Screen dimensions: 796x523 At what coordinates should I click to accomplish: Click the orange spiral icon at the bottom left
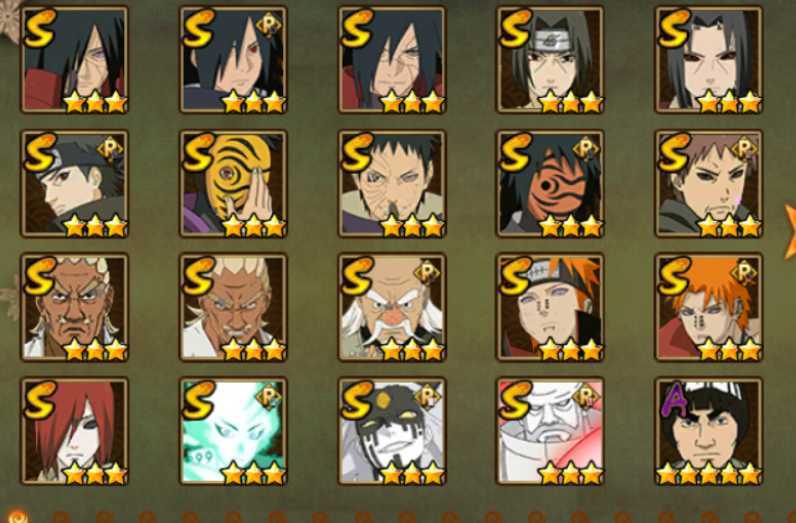pos(17,516)
